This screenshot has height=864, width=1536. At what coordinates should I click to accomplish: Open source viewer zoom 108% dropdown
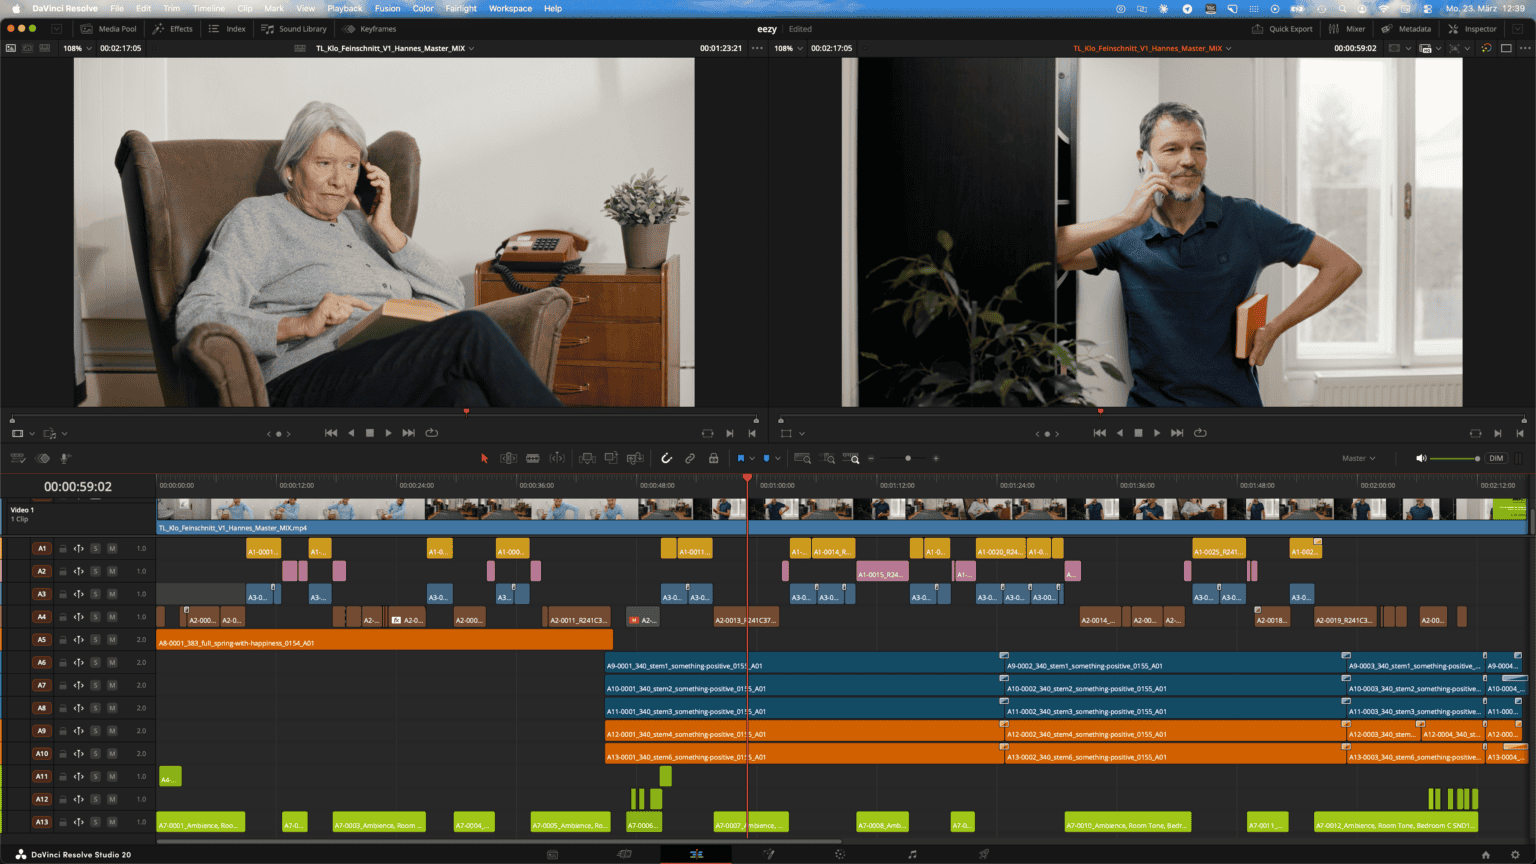tap(77, 48)
